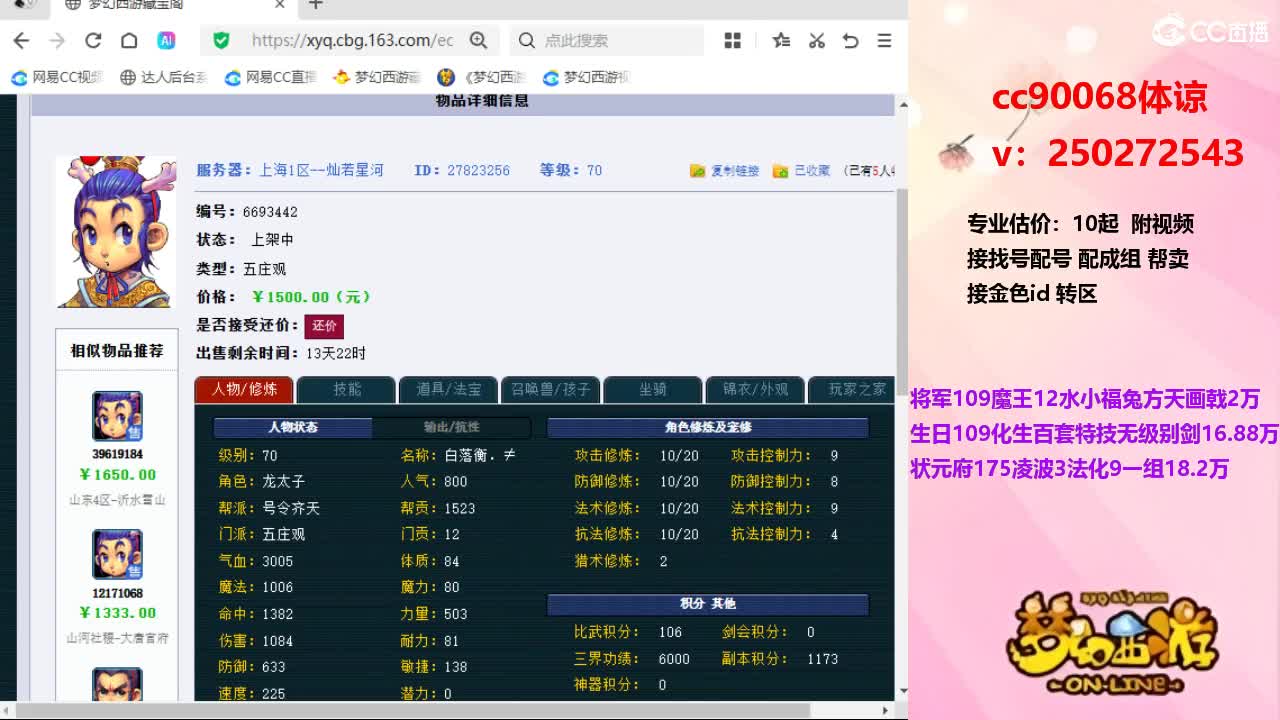Open the browser hamburger menu
Viewport: 1280px width, 720px height.
[884, 40]
